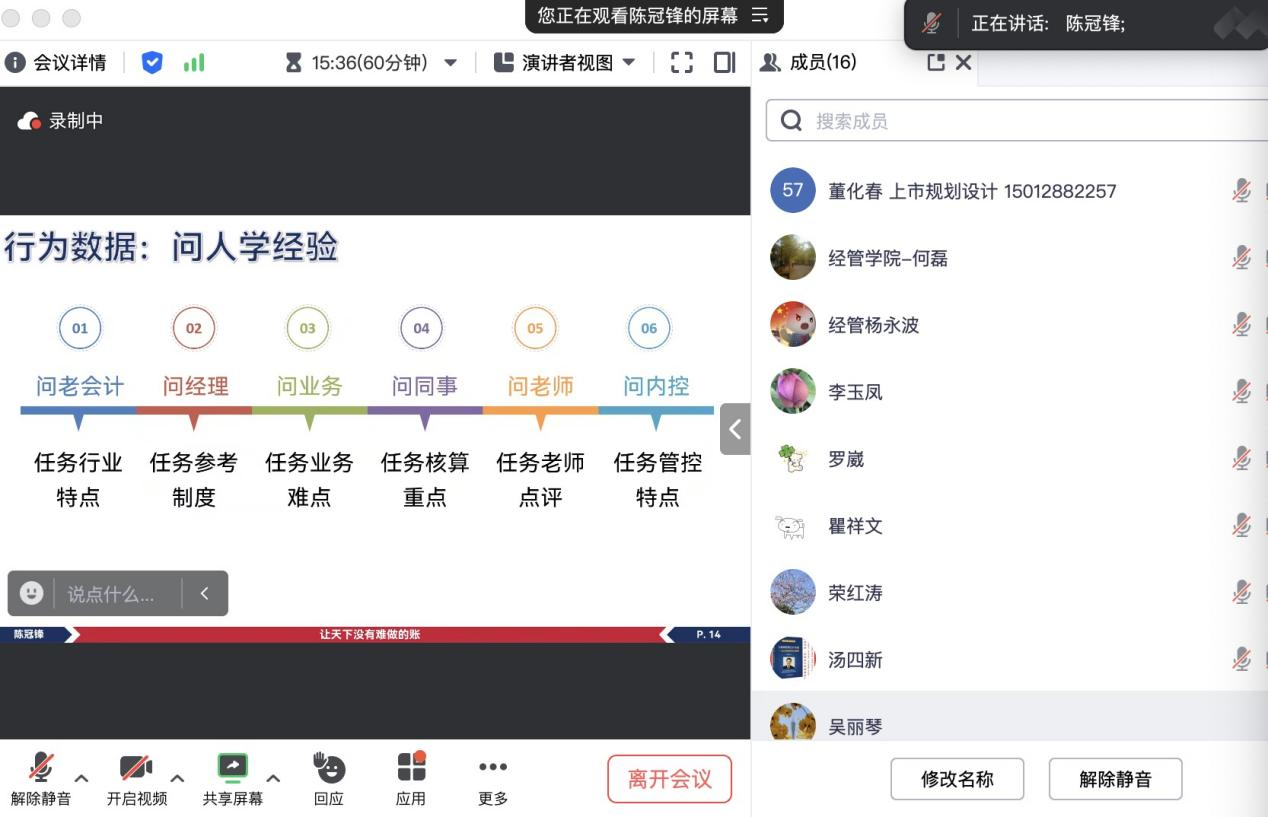Open the emoji picker in chat bar
The width and height of the screenshot is (1268, 817).
(x=32, y=593)
